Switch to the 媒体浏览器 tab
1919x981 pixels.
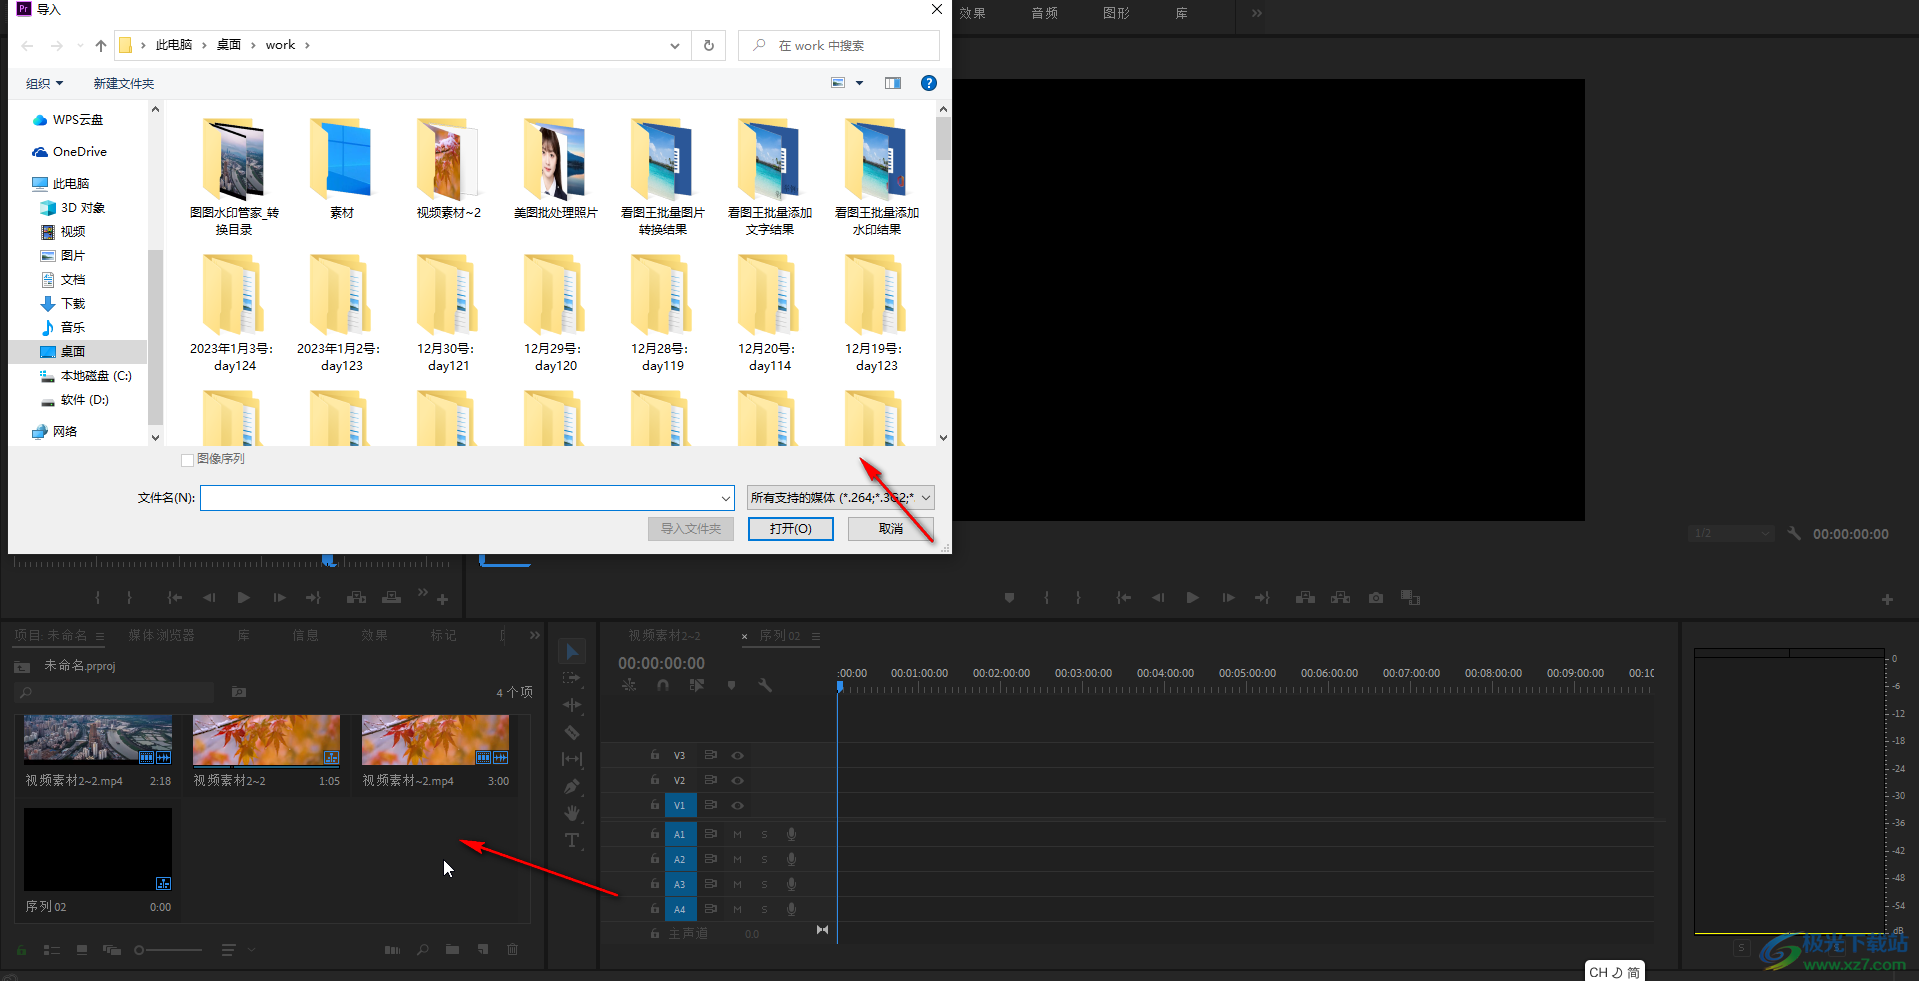click(x=161, y=636)
